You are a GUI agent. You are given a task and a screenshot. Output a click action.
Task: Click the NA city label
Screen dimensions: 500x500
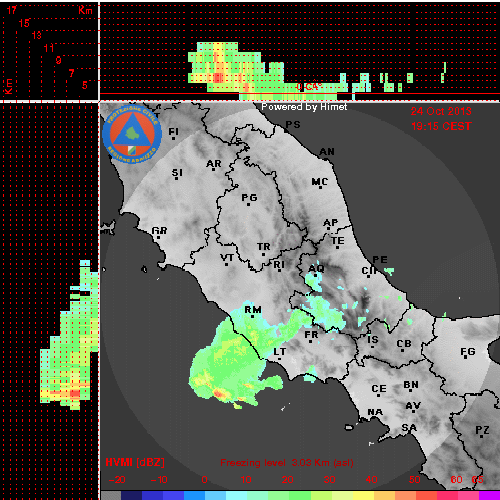(375, 412)
